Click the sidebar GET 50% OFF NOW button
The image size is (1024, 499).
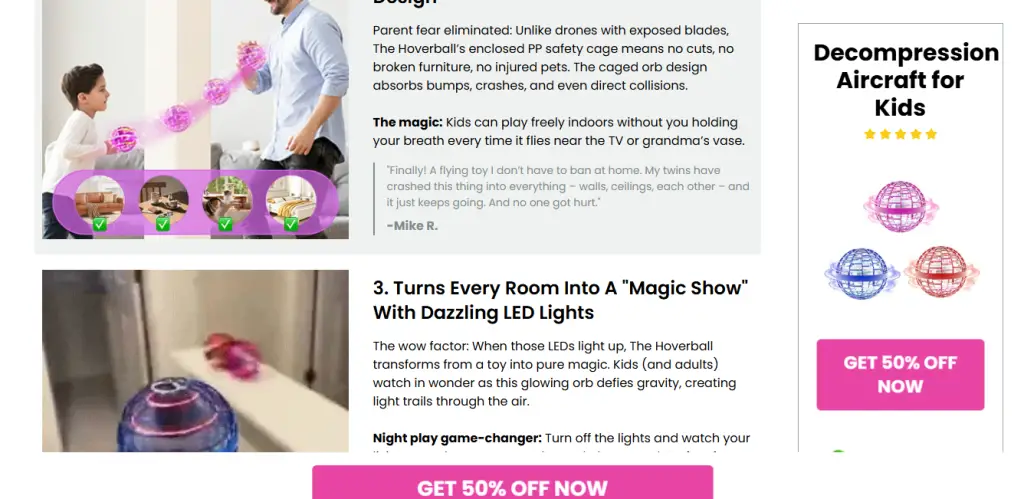900,374
